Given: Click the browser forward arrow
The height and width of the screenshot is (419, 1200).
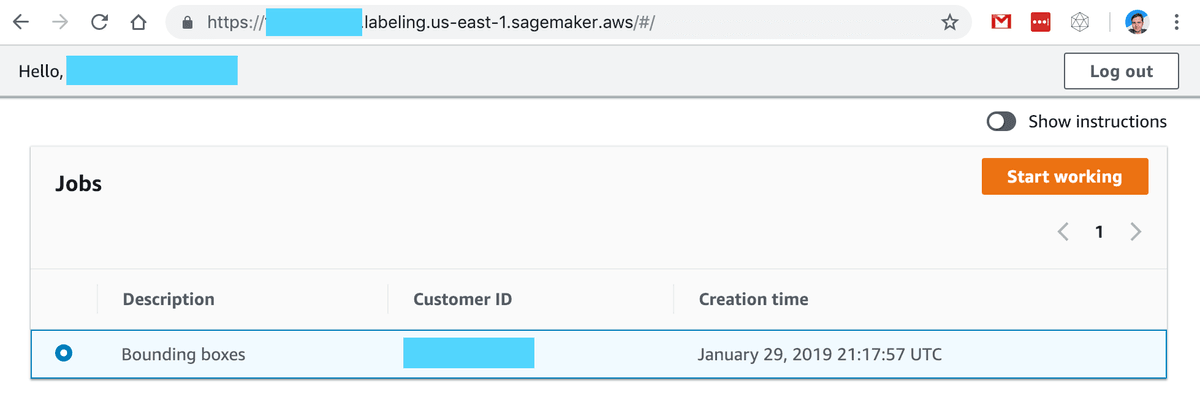Looking at the screenshot, I should tap(60, 22).
